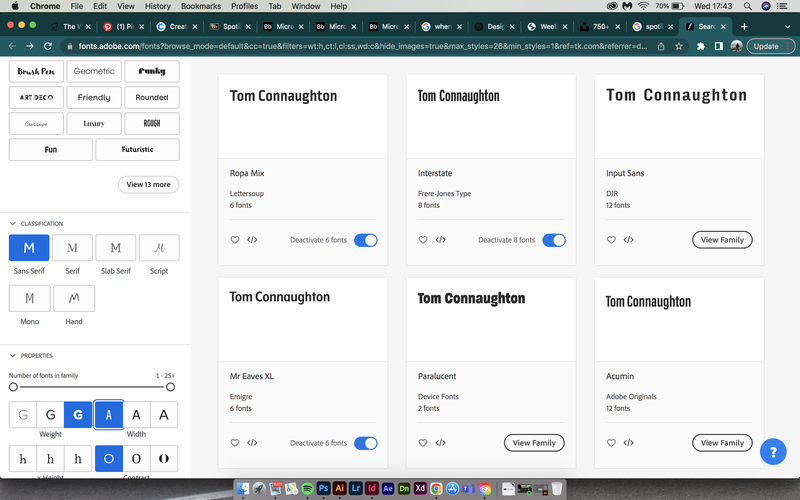This screenshot has width=800, height=500.
Task: Click the share icon in the address bar
Action: [x=661, y=46]
